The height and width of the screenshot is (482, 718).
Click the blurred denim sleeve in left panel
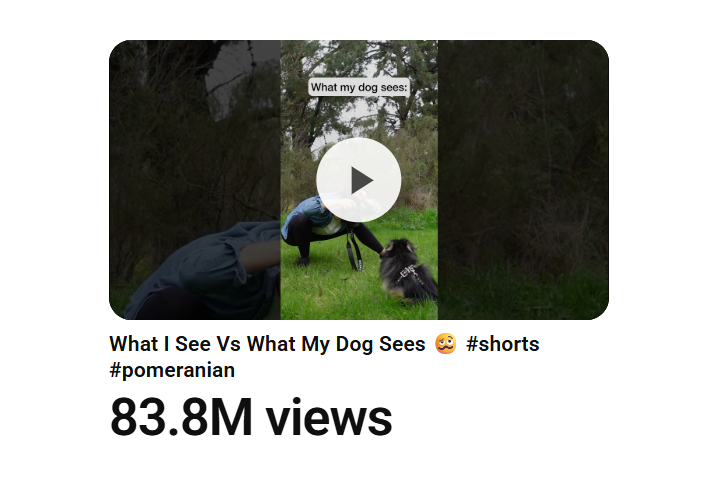click(206, 268)
